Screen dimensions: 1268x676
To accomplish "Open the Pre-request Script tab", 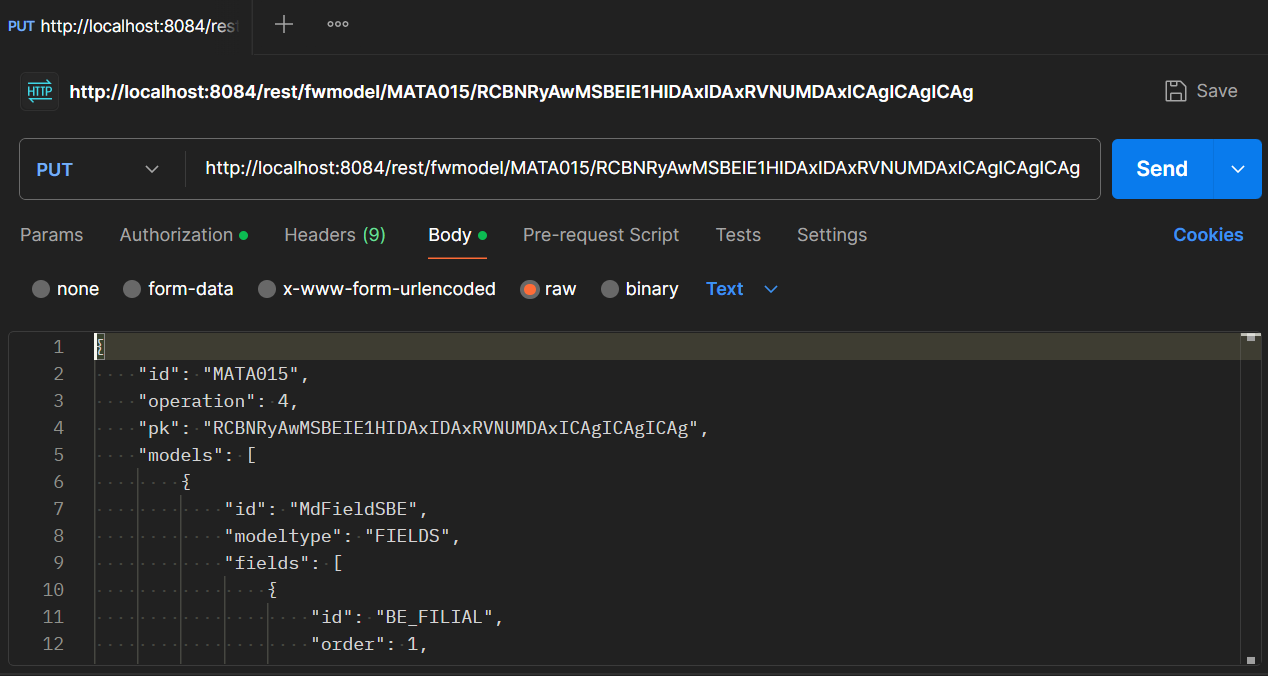I will click(x=601, y=235).
